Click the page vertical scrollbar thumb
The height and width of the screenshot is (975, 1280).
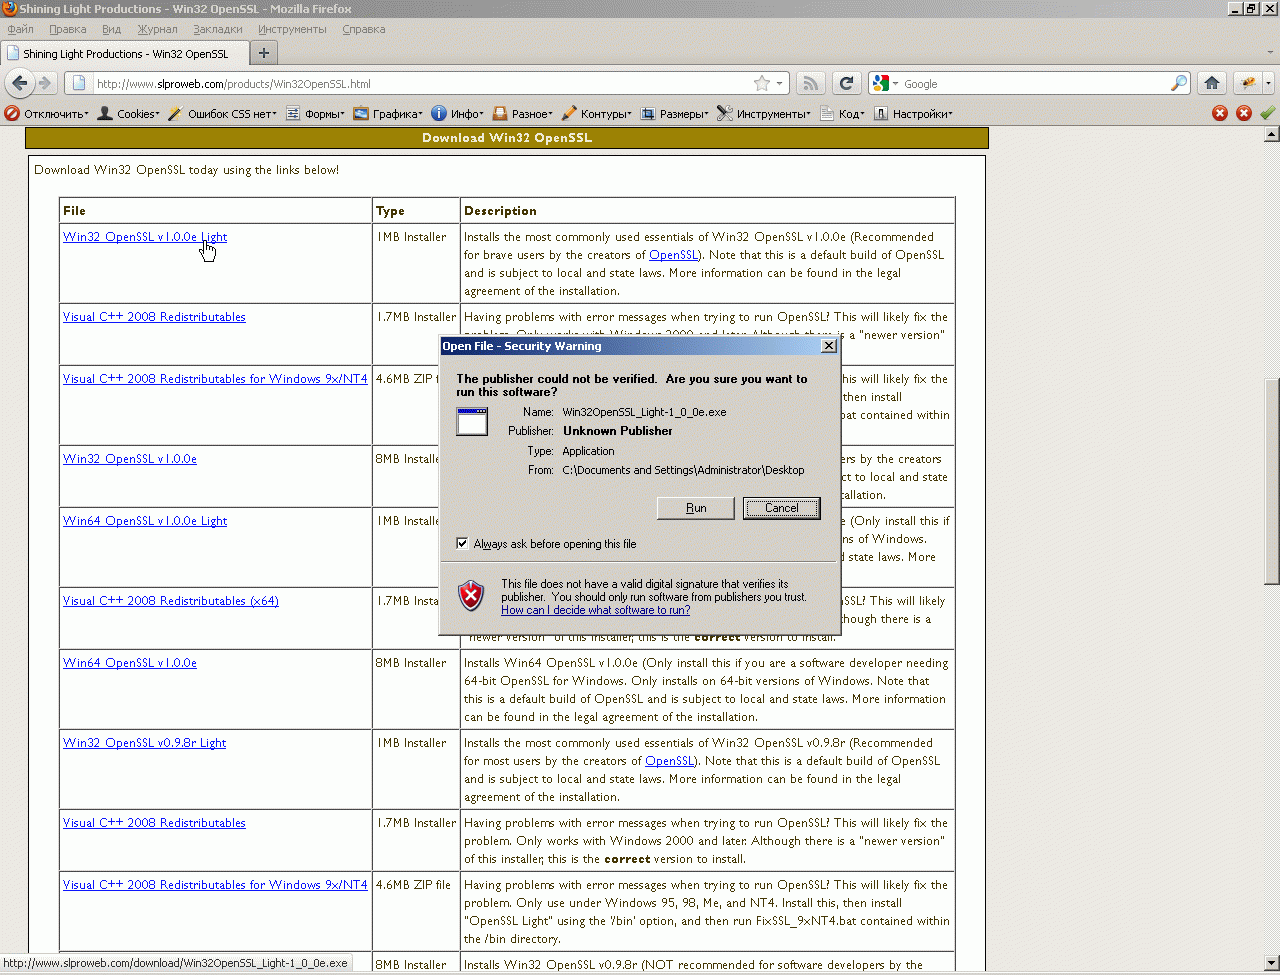(x=1272, y=481)
